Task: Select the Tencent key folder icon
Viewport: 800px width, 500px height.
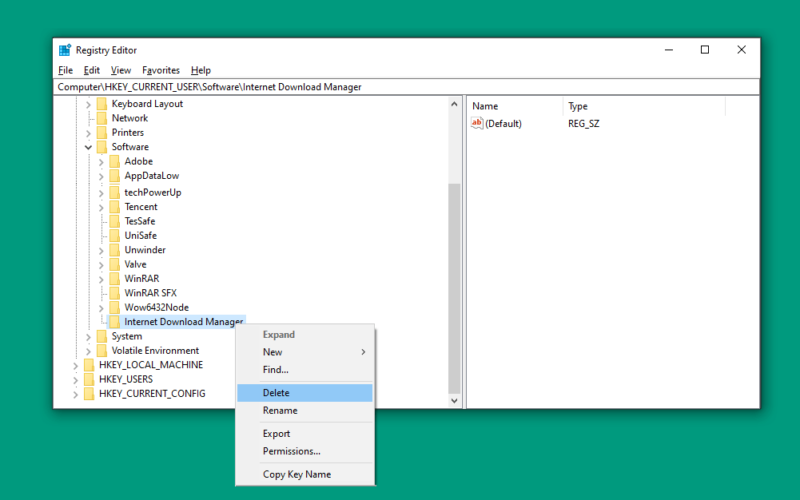Action: point(114,207)
